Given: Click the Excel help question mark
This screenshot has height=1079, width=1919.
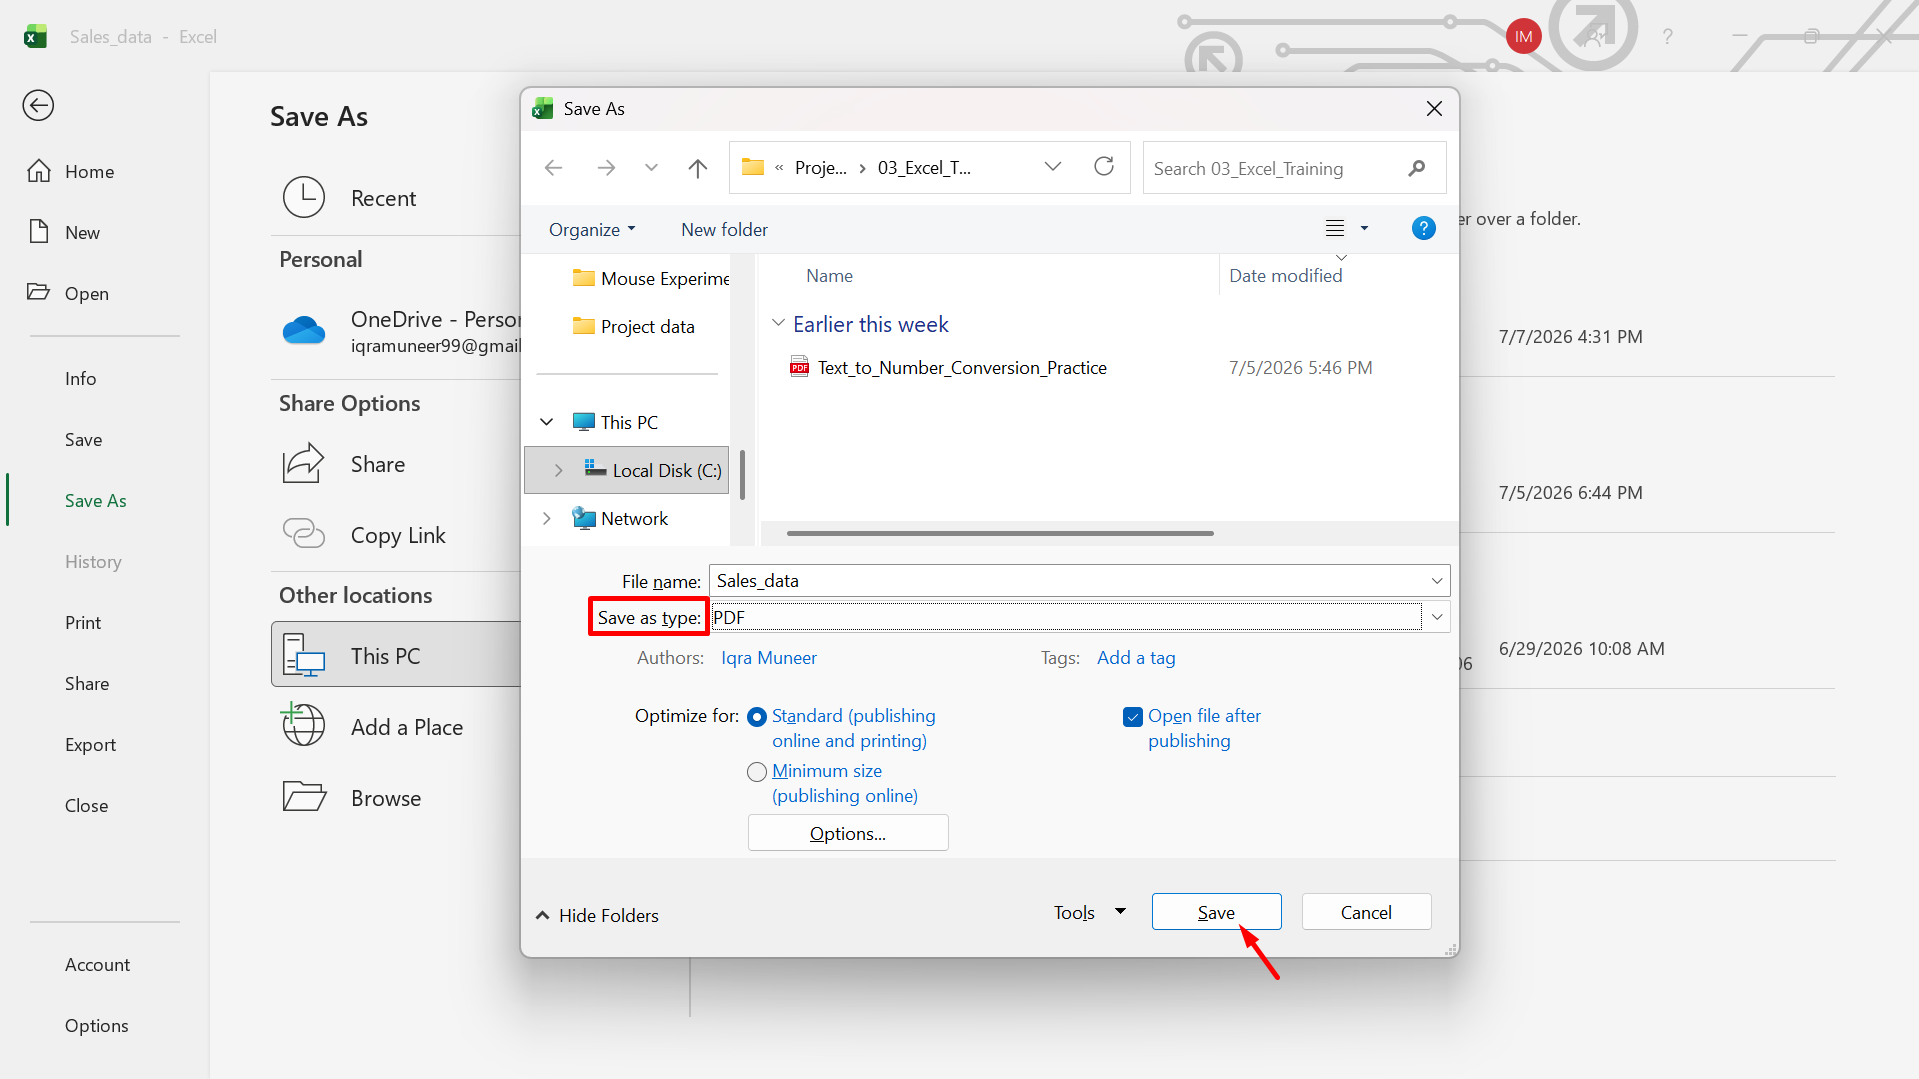Looking at the screenshot, I should [1667, 37].
